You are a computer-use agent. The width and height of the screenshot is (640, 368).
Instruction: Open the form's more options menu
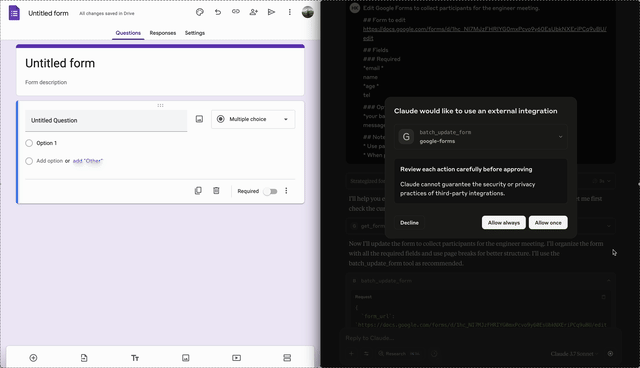coord(290,12)
